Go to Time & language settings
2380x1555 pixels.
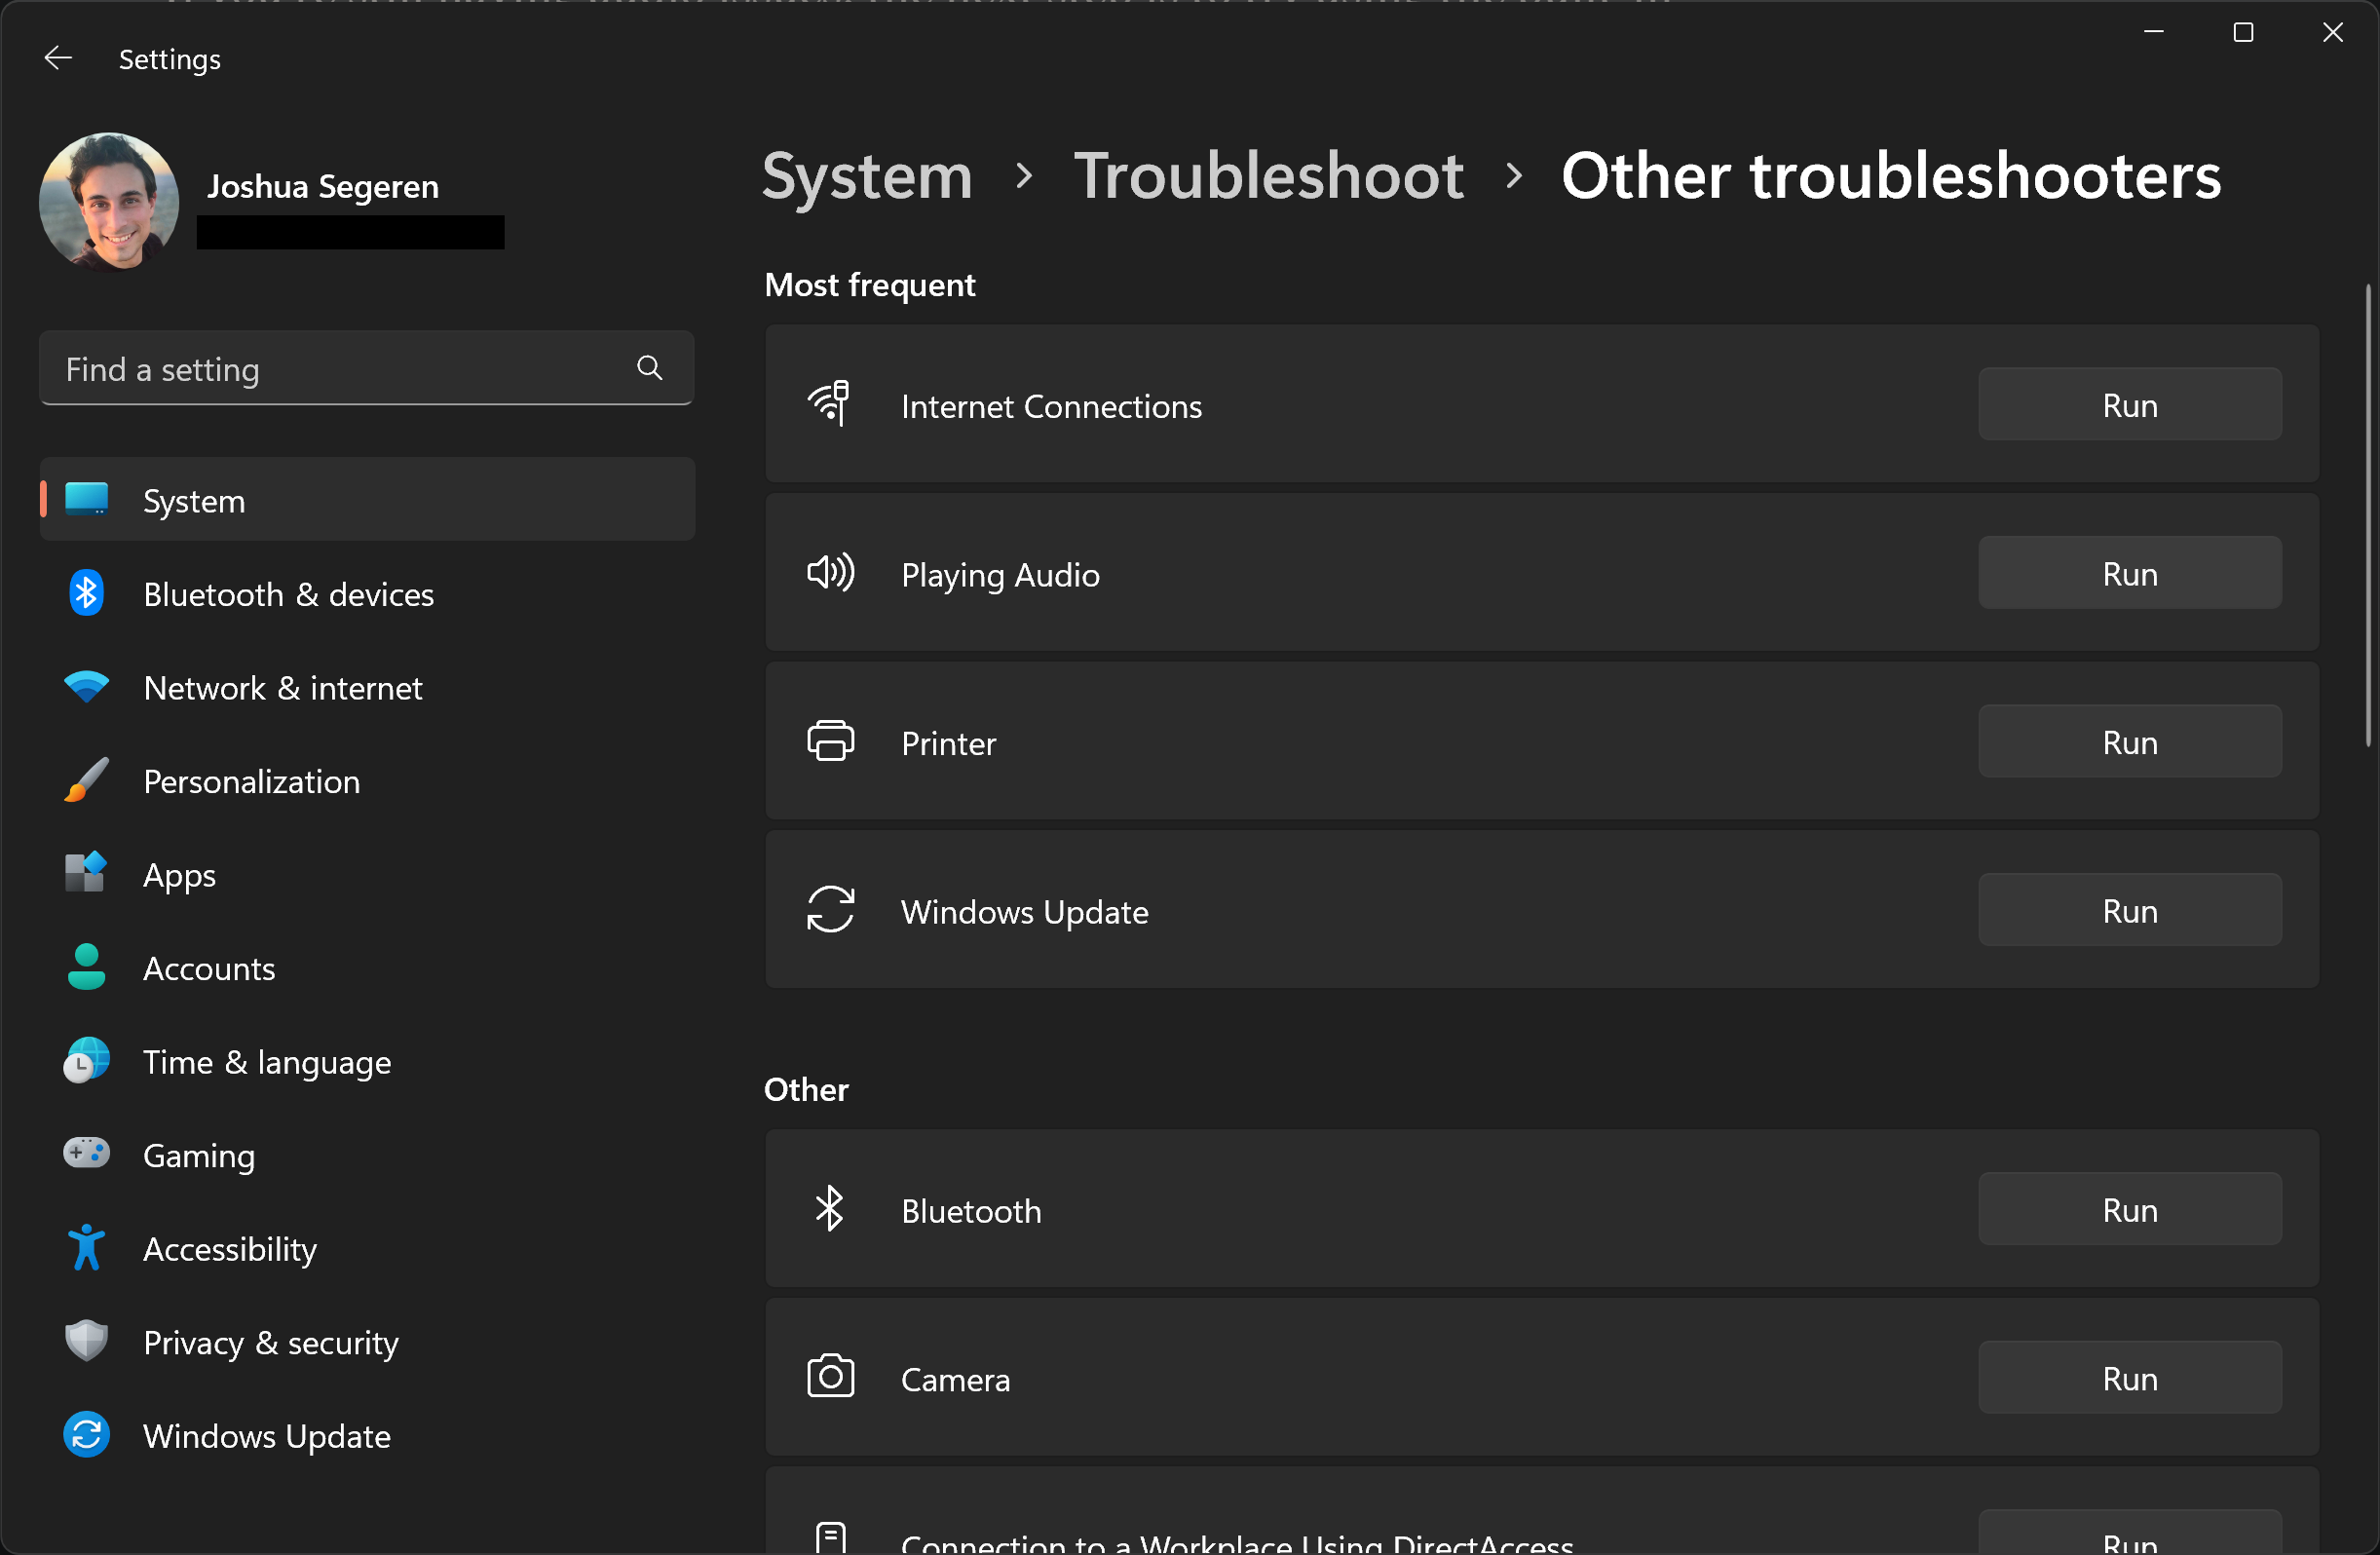[x=367, y=1061]
